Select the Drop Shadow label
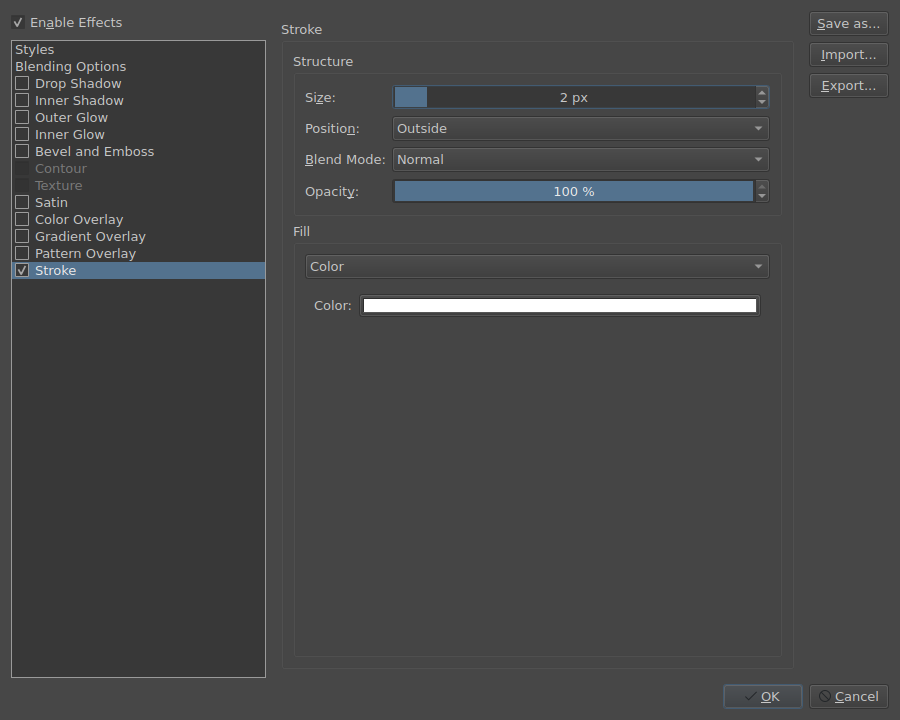 click(x=78, y=83)
